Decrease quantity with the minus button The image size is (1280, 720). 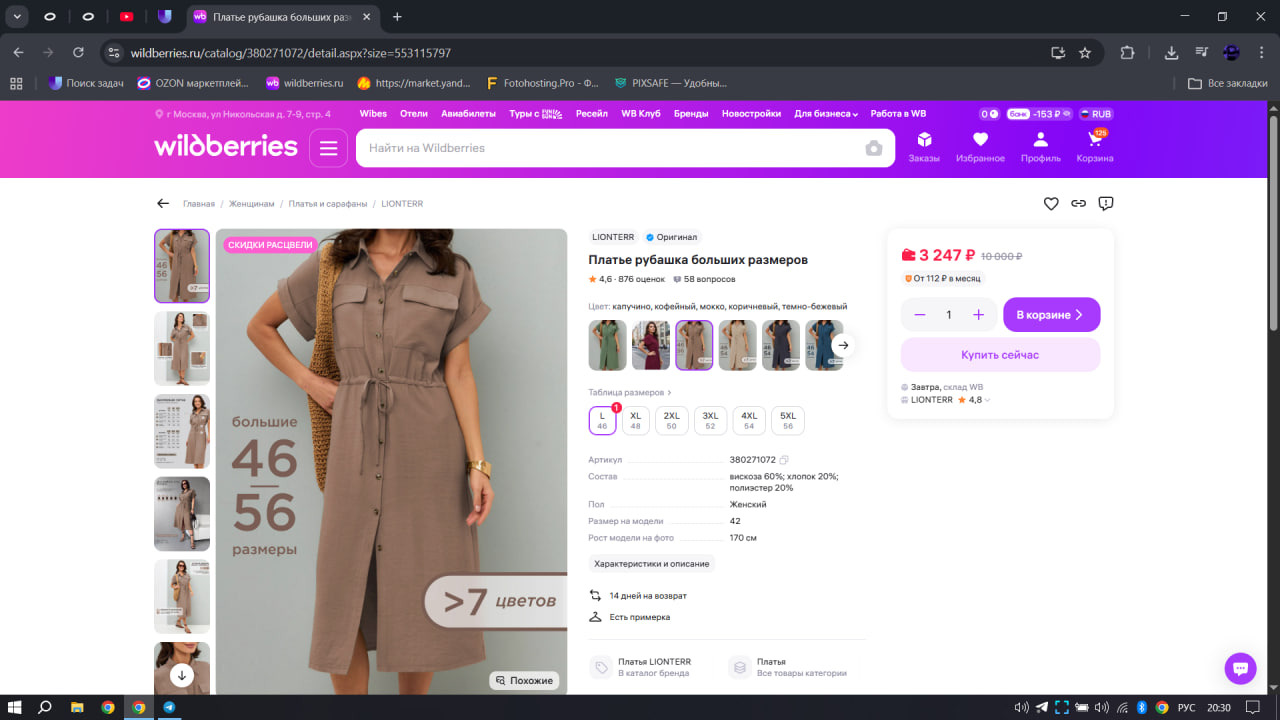920,315
